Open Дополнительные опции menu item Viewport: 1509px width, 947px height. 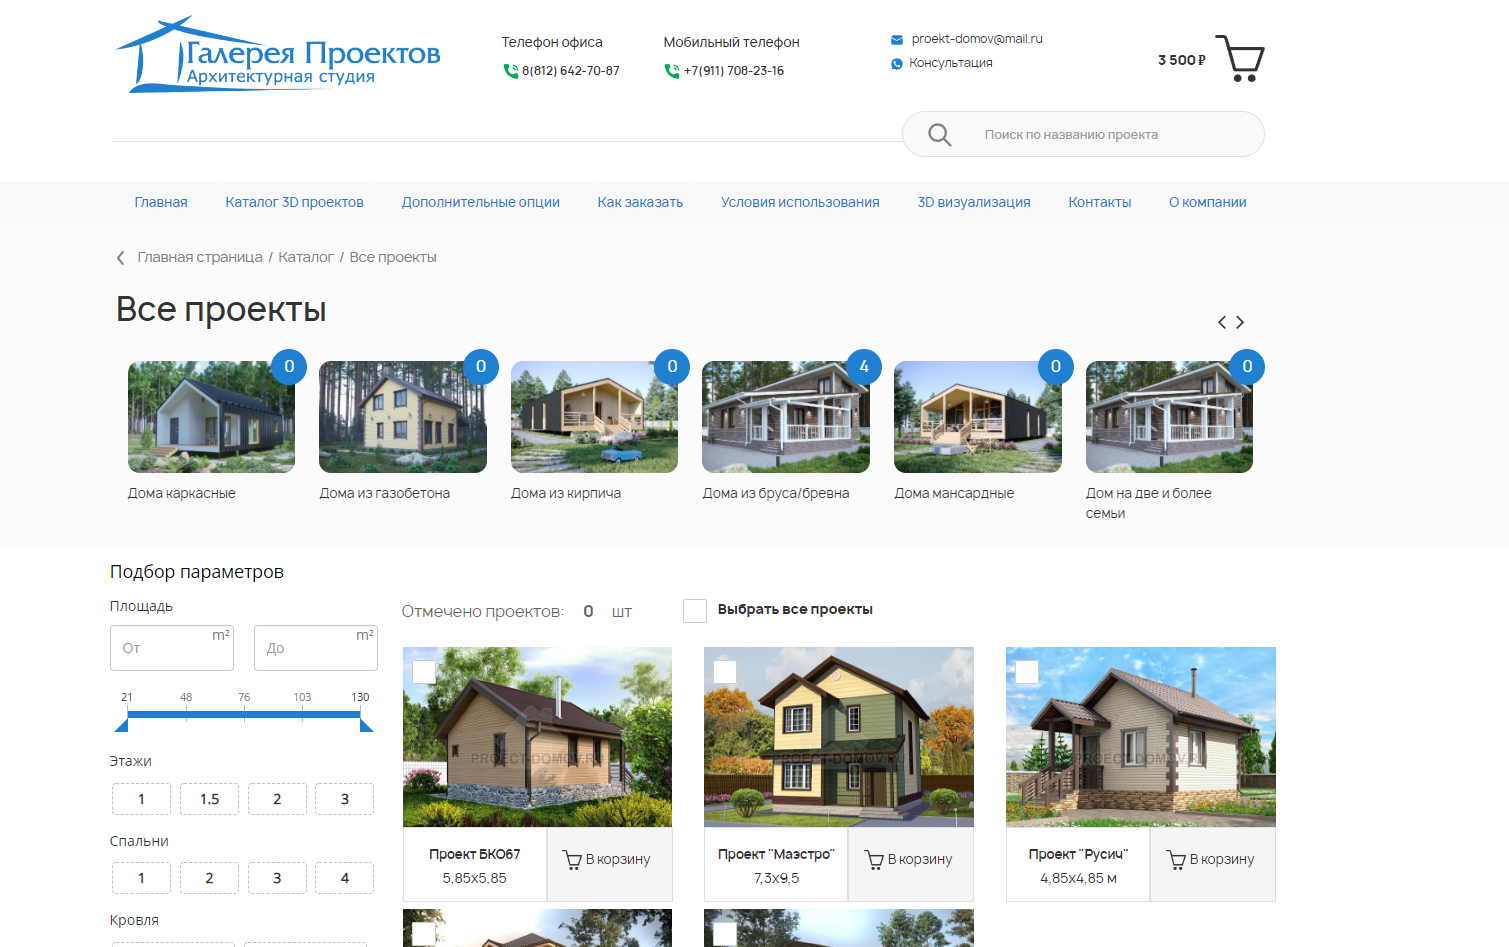pos(481,202)
